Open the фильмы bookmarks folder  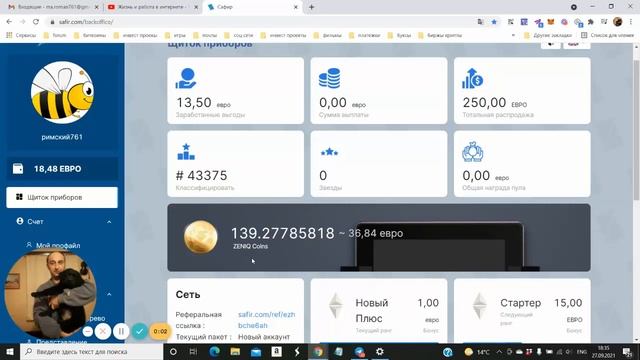pos(328,36)
